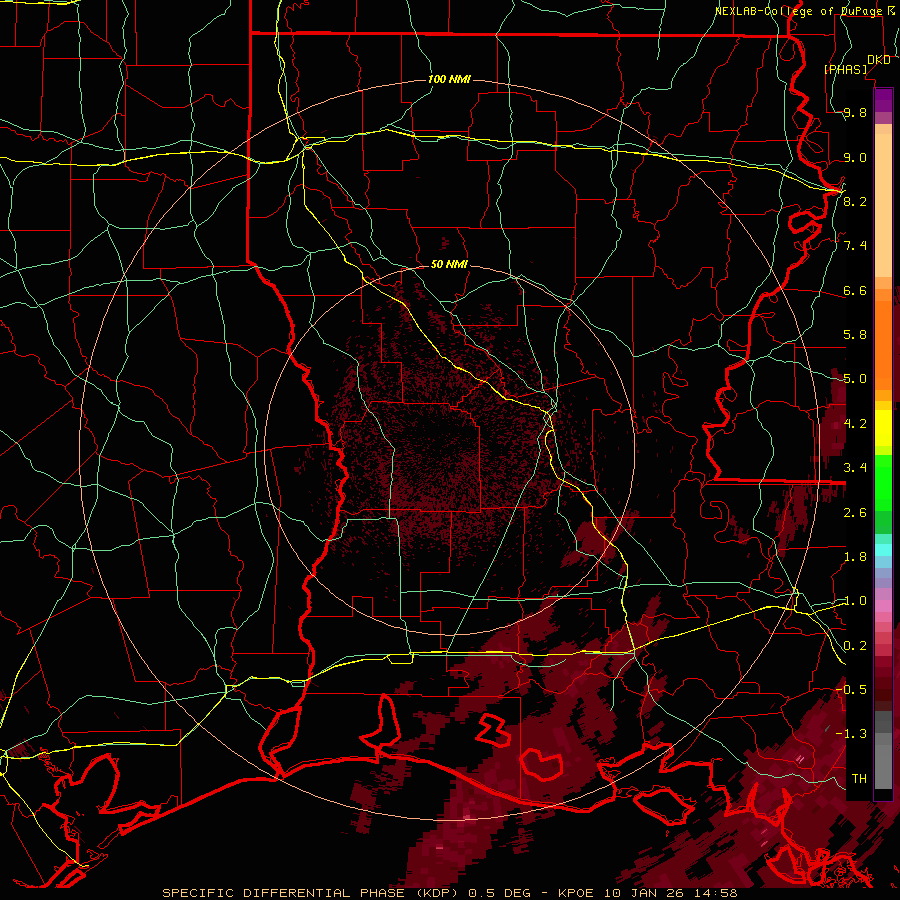
Task: Click the 8.2 value on the color scale
Action: coord(855,201)
